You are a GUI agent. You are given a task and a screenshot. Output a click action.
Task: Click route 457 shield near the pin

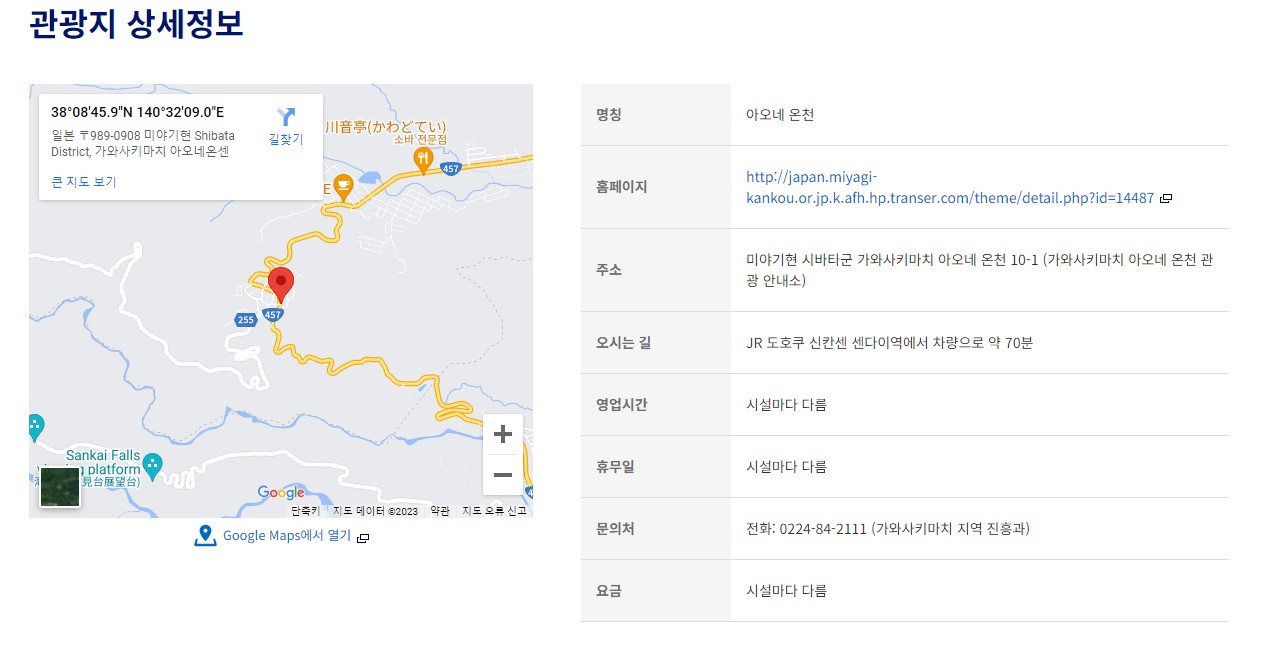tap(273, 314)
